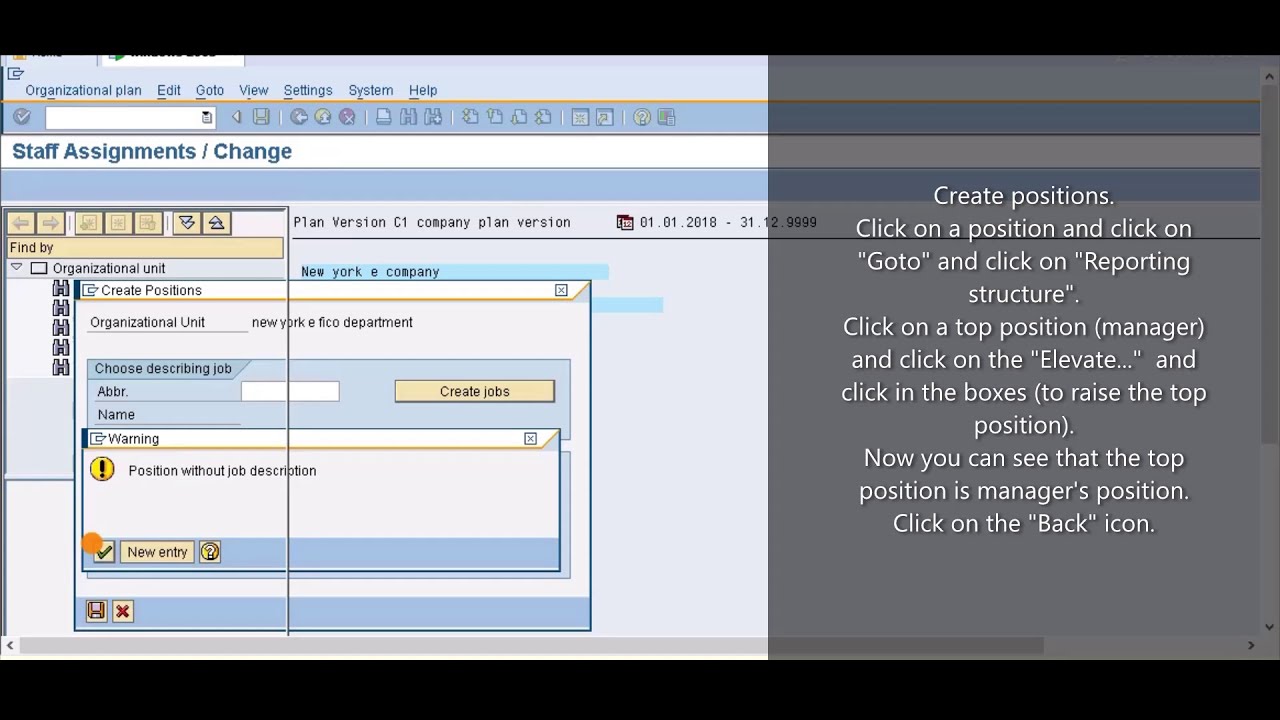The height and width of the screenshot is (720, 1280).
Task: Click the Customize local layout icon
Action: [667, 118]
